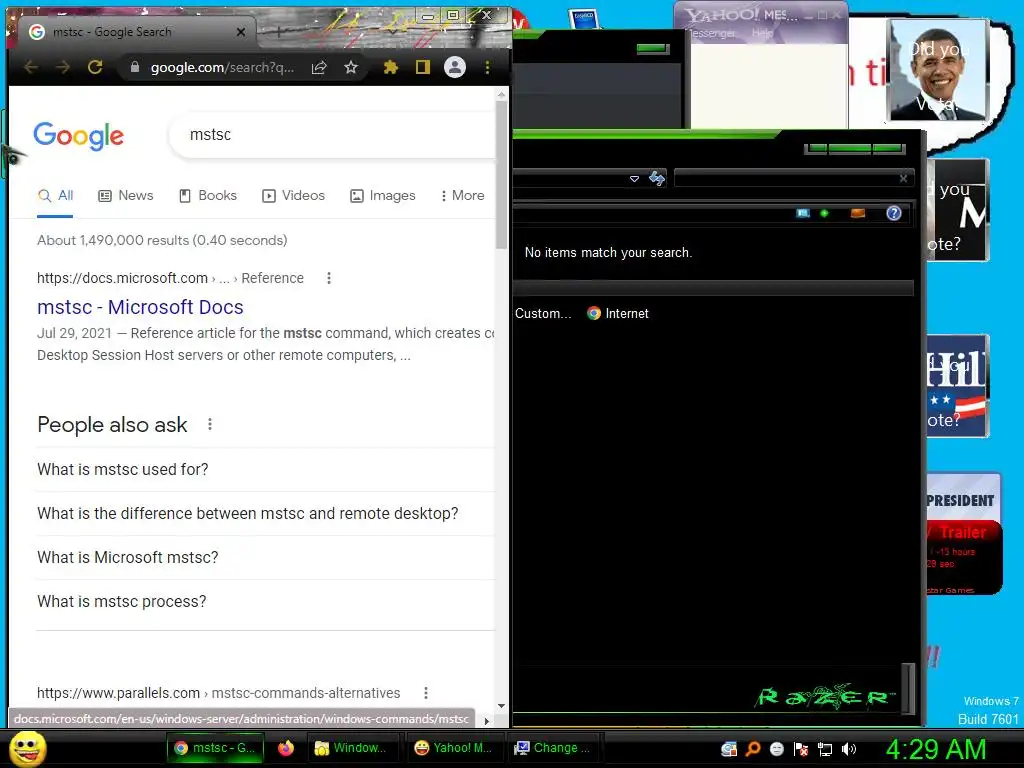1024x768 pixels.
Task: Open Chrome's three-dot menu
Action: tap(487, 67)
